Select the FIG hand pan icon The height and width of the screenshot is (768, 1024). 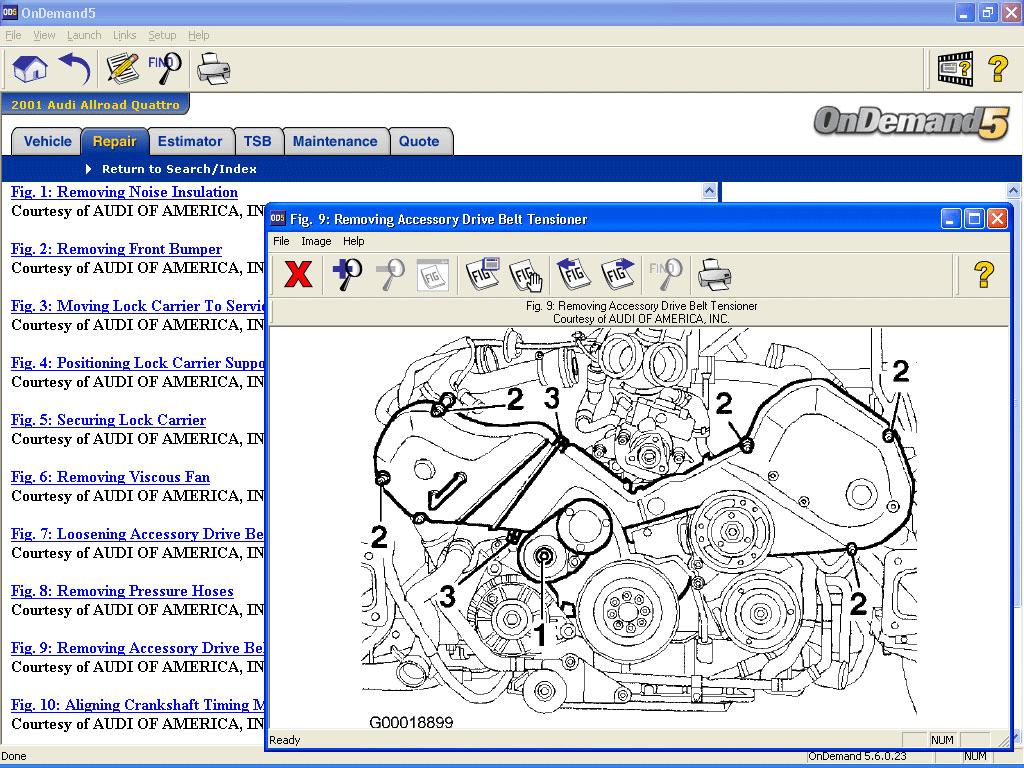[x=526, y=274]
